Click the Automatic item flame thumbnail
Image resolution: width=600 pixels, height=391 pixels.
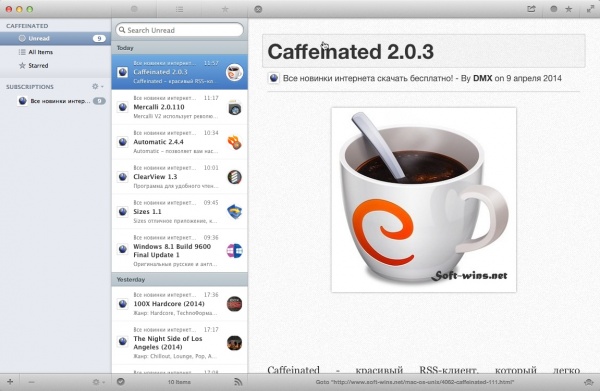pos(235,143)
